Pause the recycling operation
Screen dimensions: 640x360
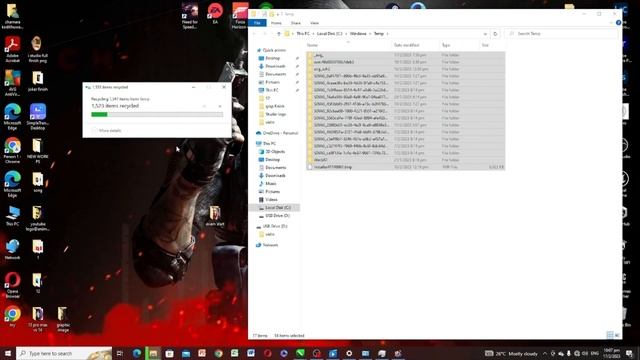click(x=204, y=106)
